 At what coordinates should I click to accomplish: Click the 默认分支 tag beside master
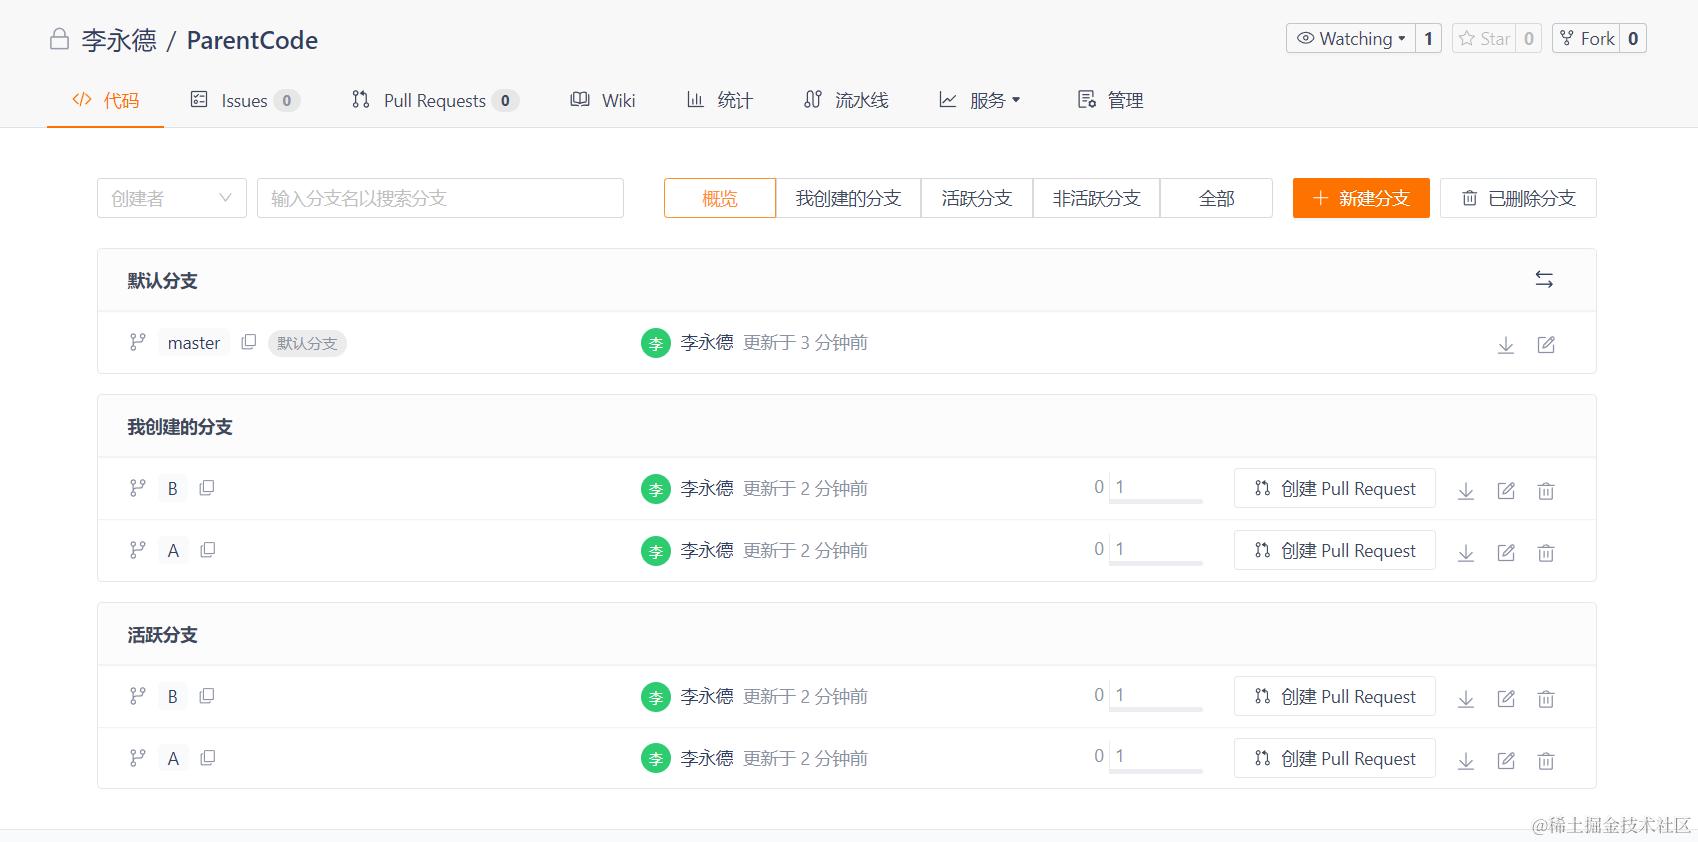click(x=307, y=343)
